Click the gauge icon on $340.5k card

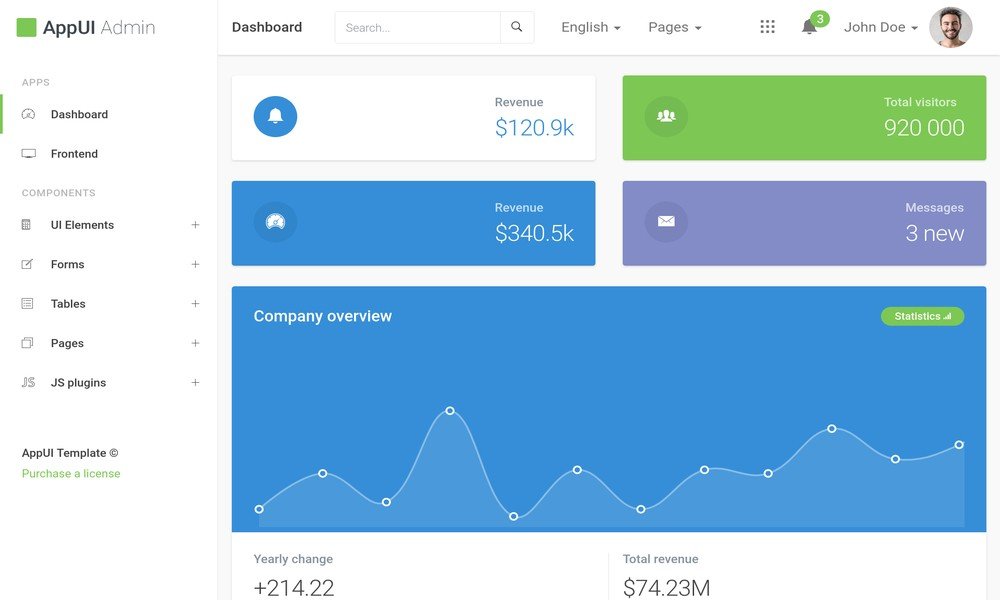(275, 222)
